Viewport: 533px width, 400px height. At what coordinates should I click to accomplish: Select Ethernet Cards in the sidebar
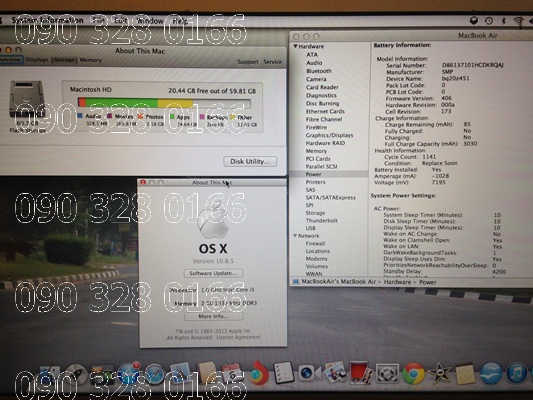[325, 111]
